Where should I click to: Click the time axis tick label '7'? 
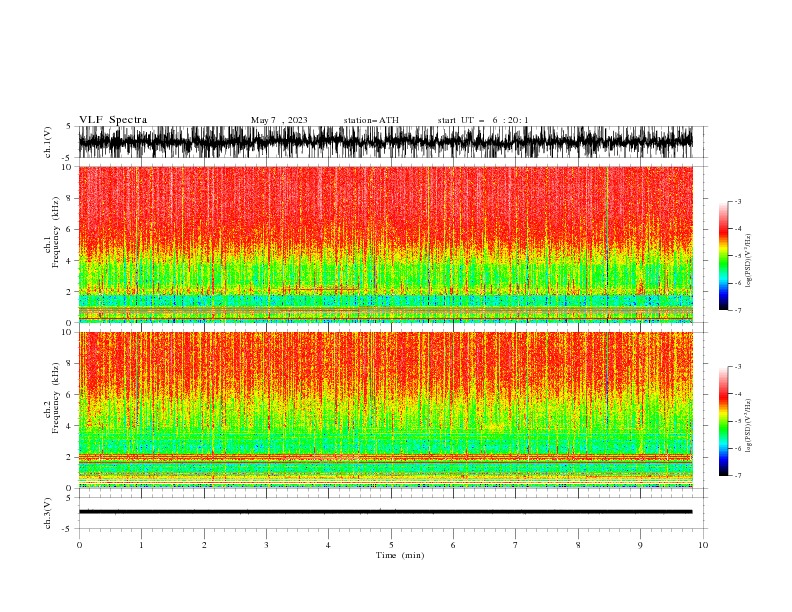(x=516, y=545)
